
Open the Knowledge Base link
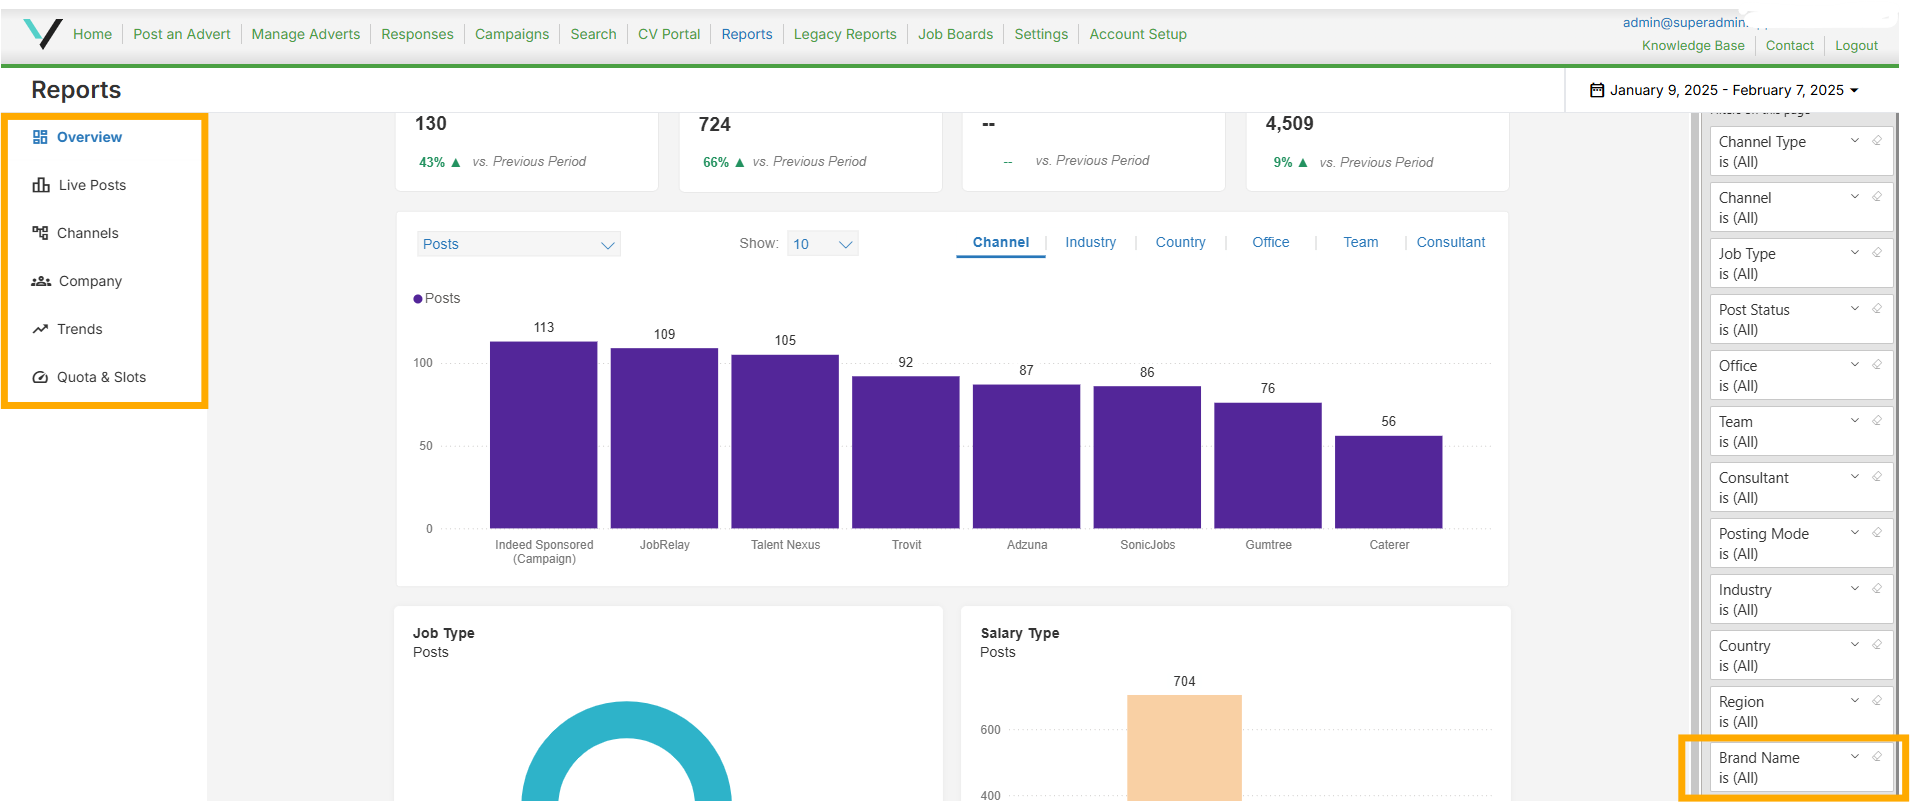[1693, 46]
